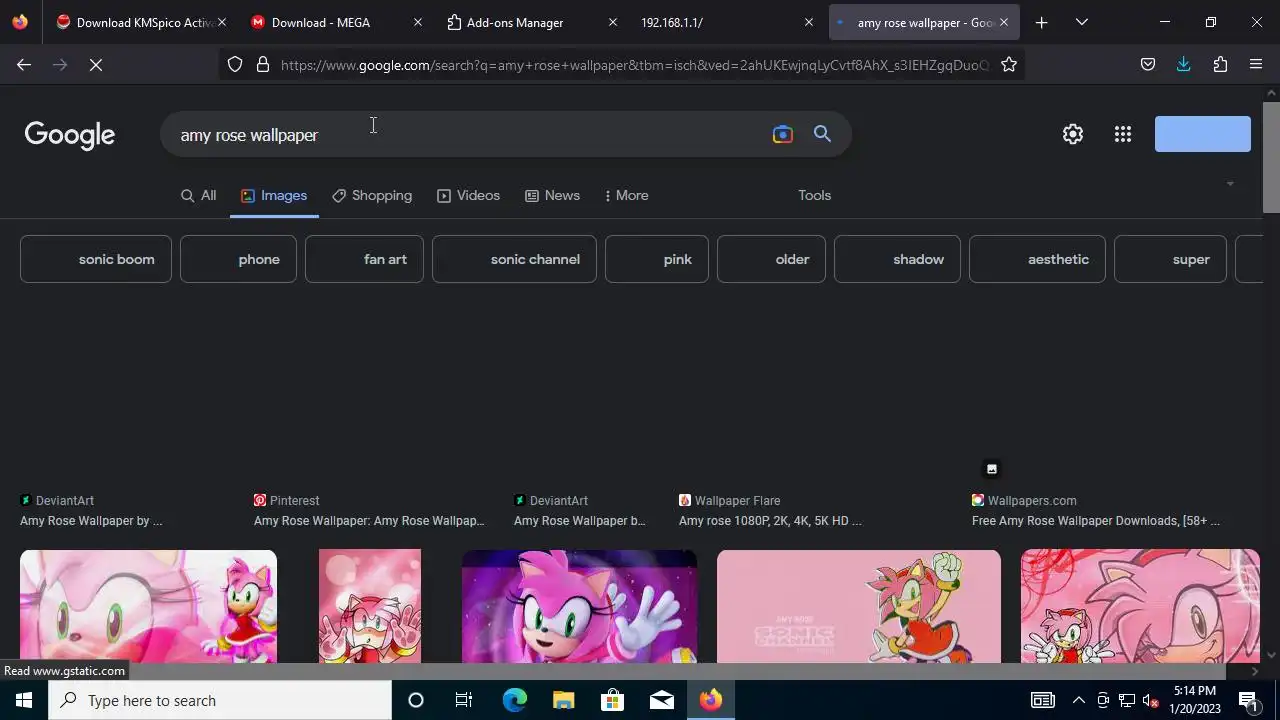Screen dimensions: 1280x720
Task: Launch Microsoft Edge from taskbar
Action: (514, 700)
